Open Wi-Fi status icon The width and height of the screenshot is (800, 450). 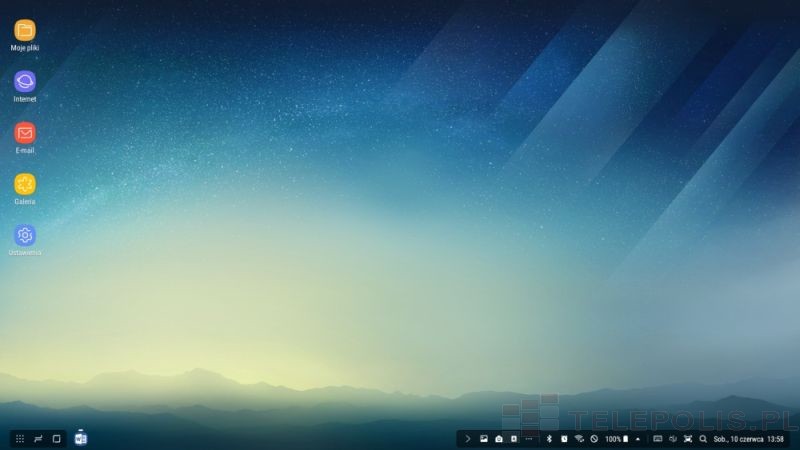[579, 439]
